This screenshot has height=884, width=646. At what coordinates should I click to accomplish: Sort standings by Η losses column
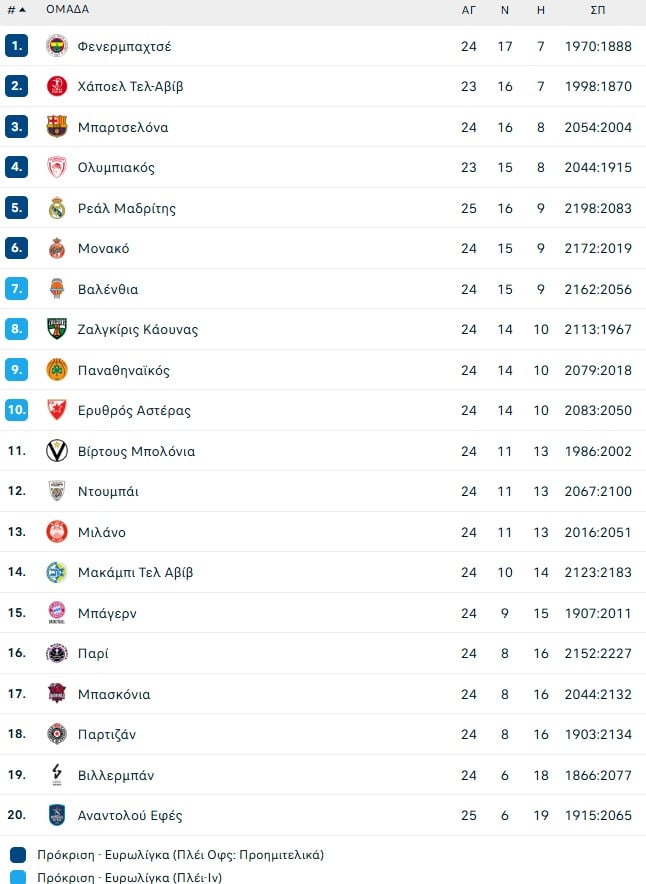pos(541,9)
